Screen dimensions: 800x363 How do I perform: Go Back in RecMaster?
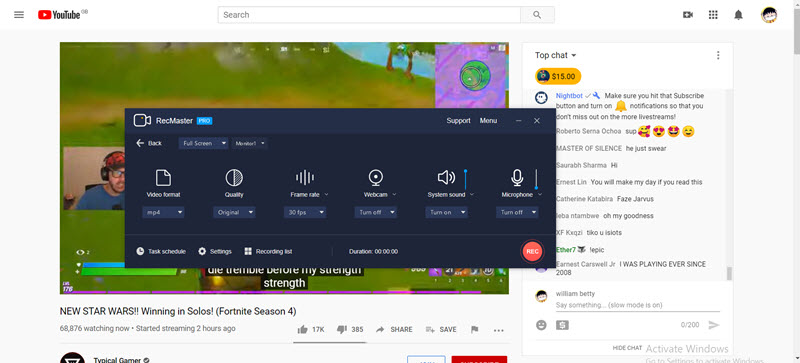149,143
